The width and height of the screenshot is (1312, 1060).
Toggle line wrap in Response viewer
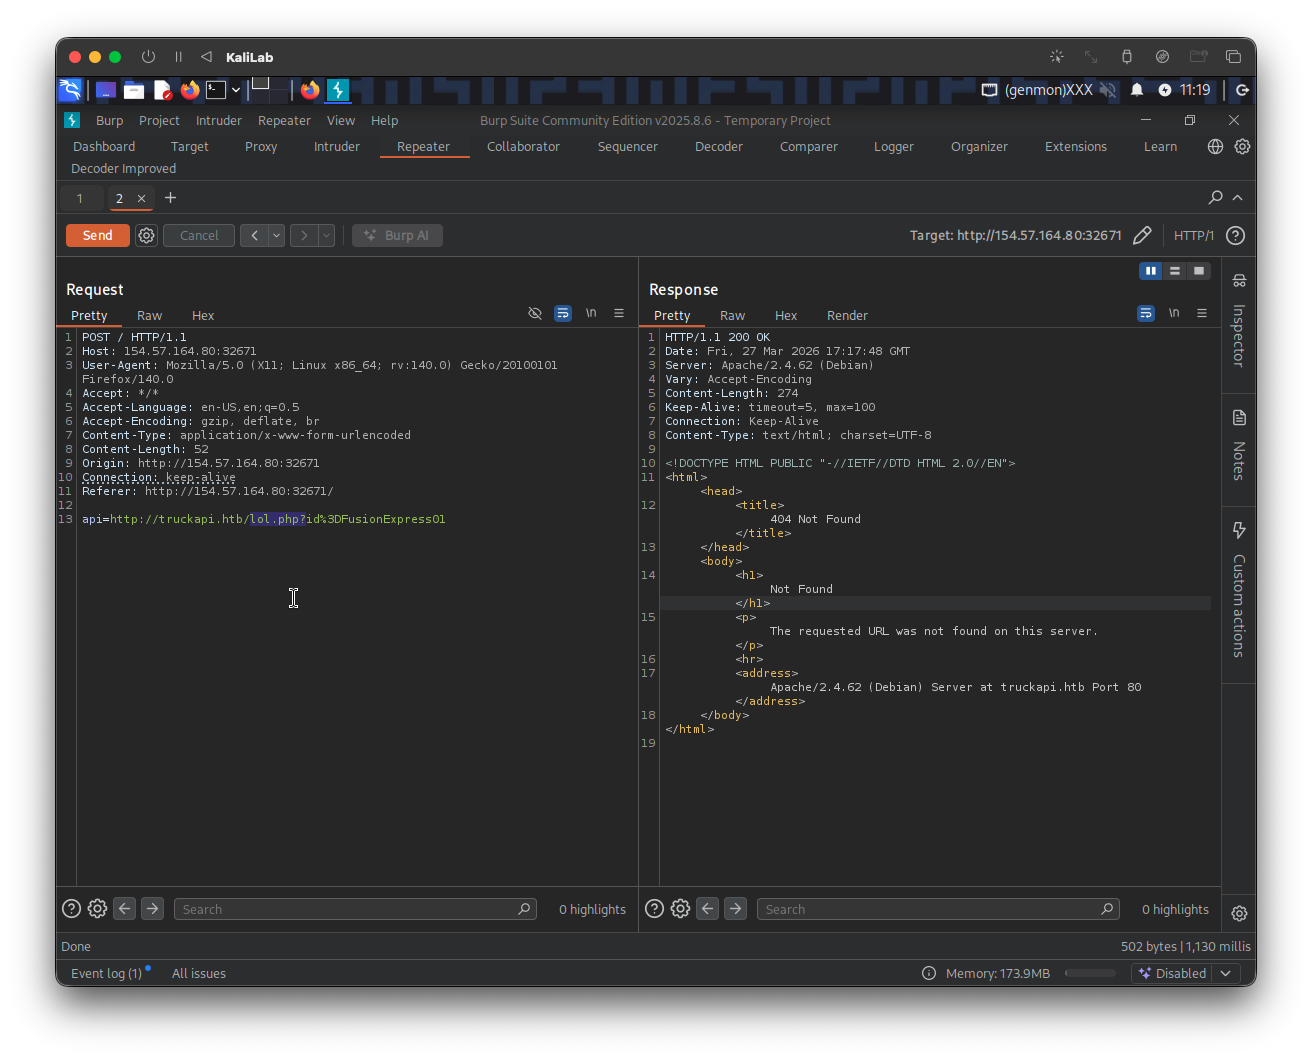[1146, 314]
